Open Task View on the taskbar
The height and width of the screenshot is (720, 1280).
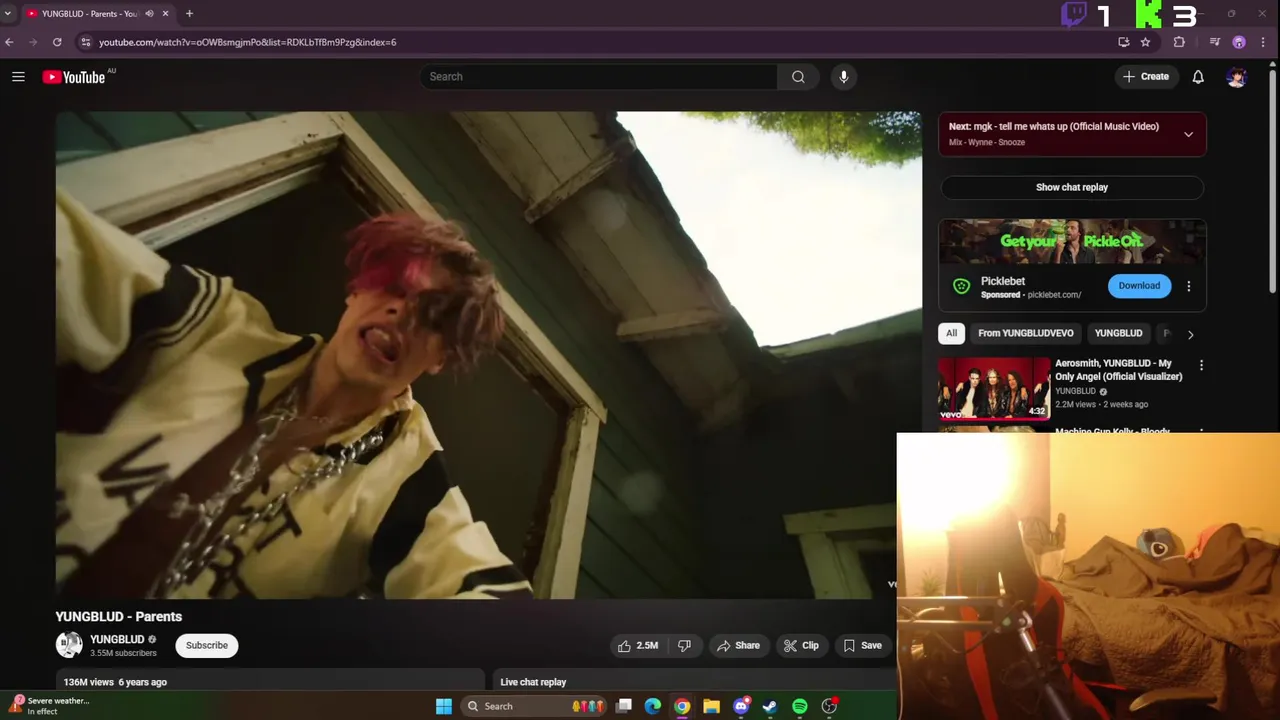pyautogui.click(x=624, y=706)
